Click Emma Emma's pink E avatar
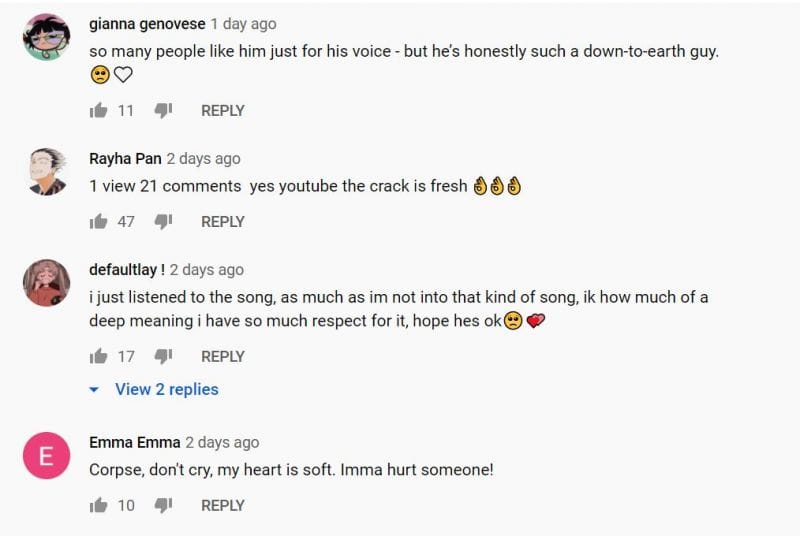800x536 pixels. point(46,458)
